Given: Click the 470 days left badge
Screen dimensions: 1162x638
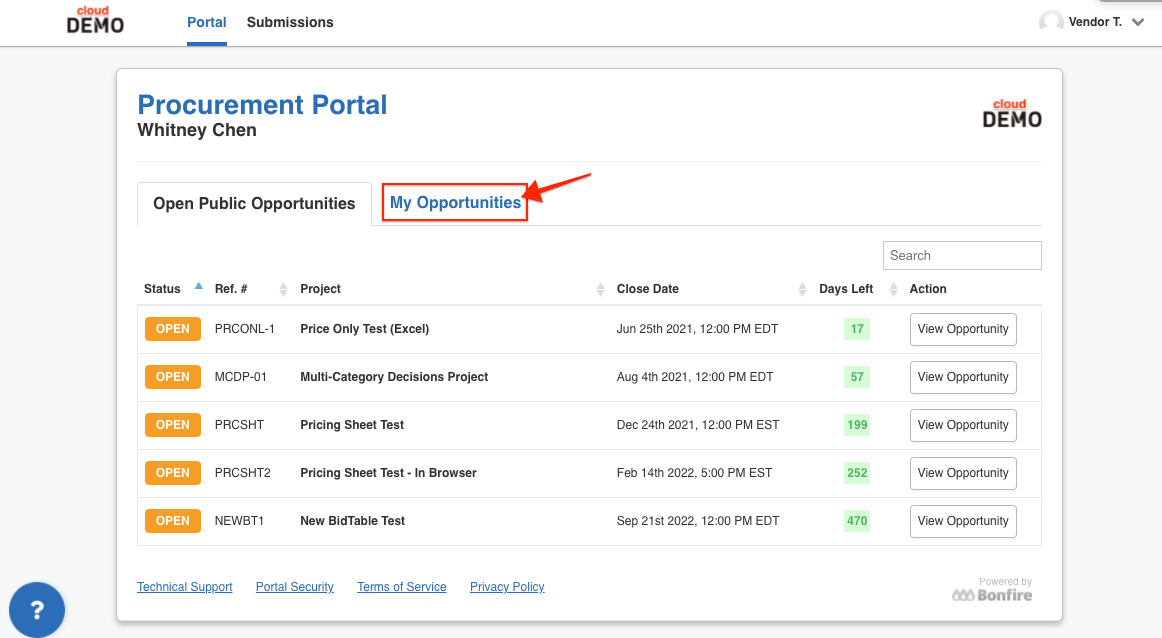Looking at the screenshot, I should click(857, 521).
